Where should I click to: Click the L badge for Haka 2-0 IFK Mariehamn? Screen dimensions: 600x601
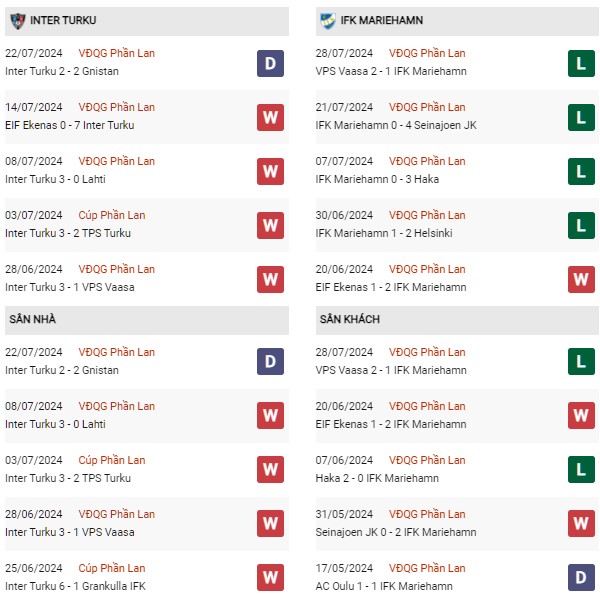581,470
